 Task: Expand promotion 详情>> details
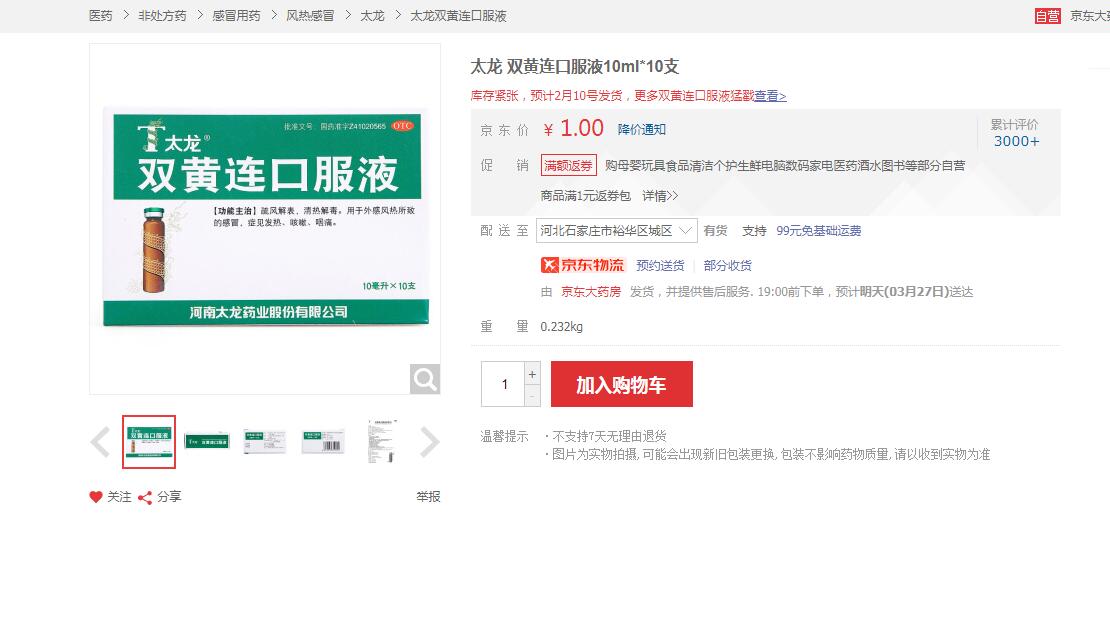click(660, 195)
